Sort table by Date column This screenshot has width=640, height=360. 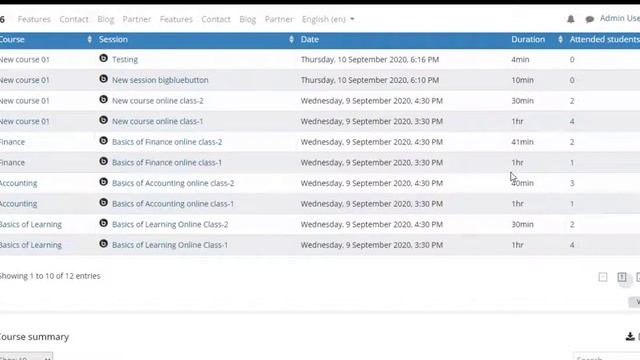[309, 40]
